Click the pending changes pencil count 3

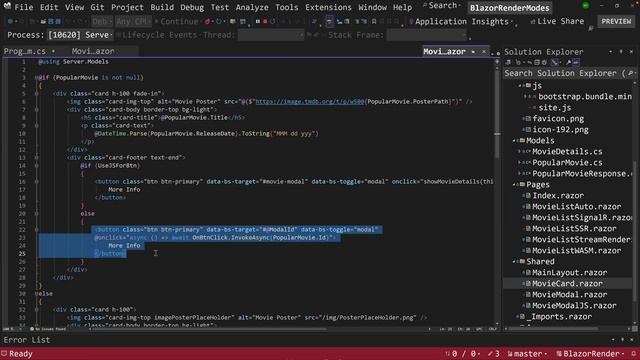pos(493,354)
